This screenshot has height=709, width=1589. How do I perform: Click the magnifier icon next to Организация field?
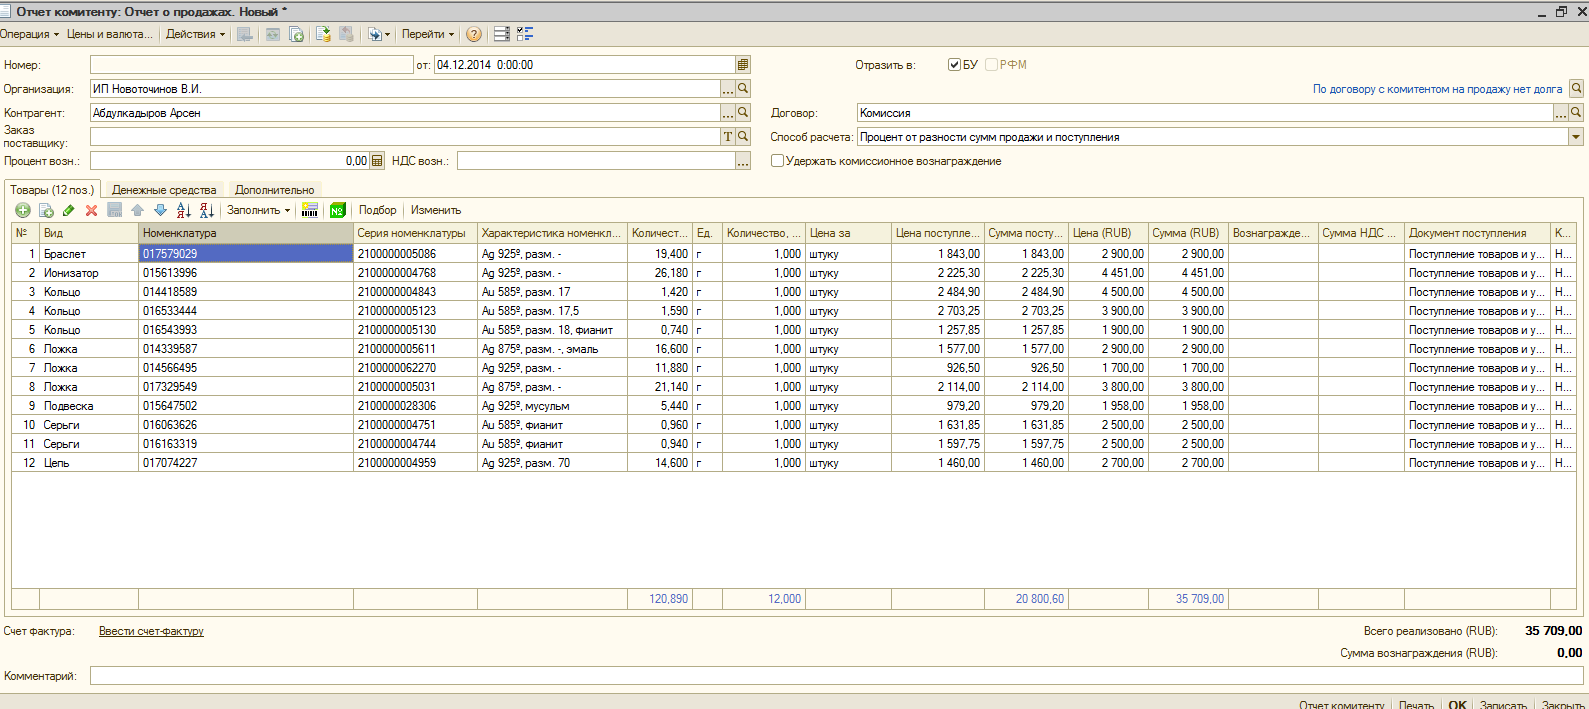743,89
